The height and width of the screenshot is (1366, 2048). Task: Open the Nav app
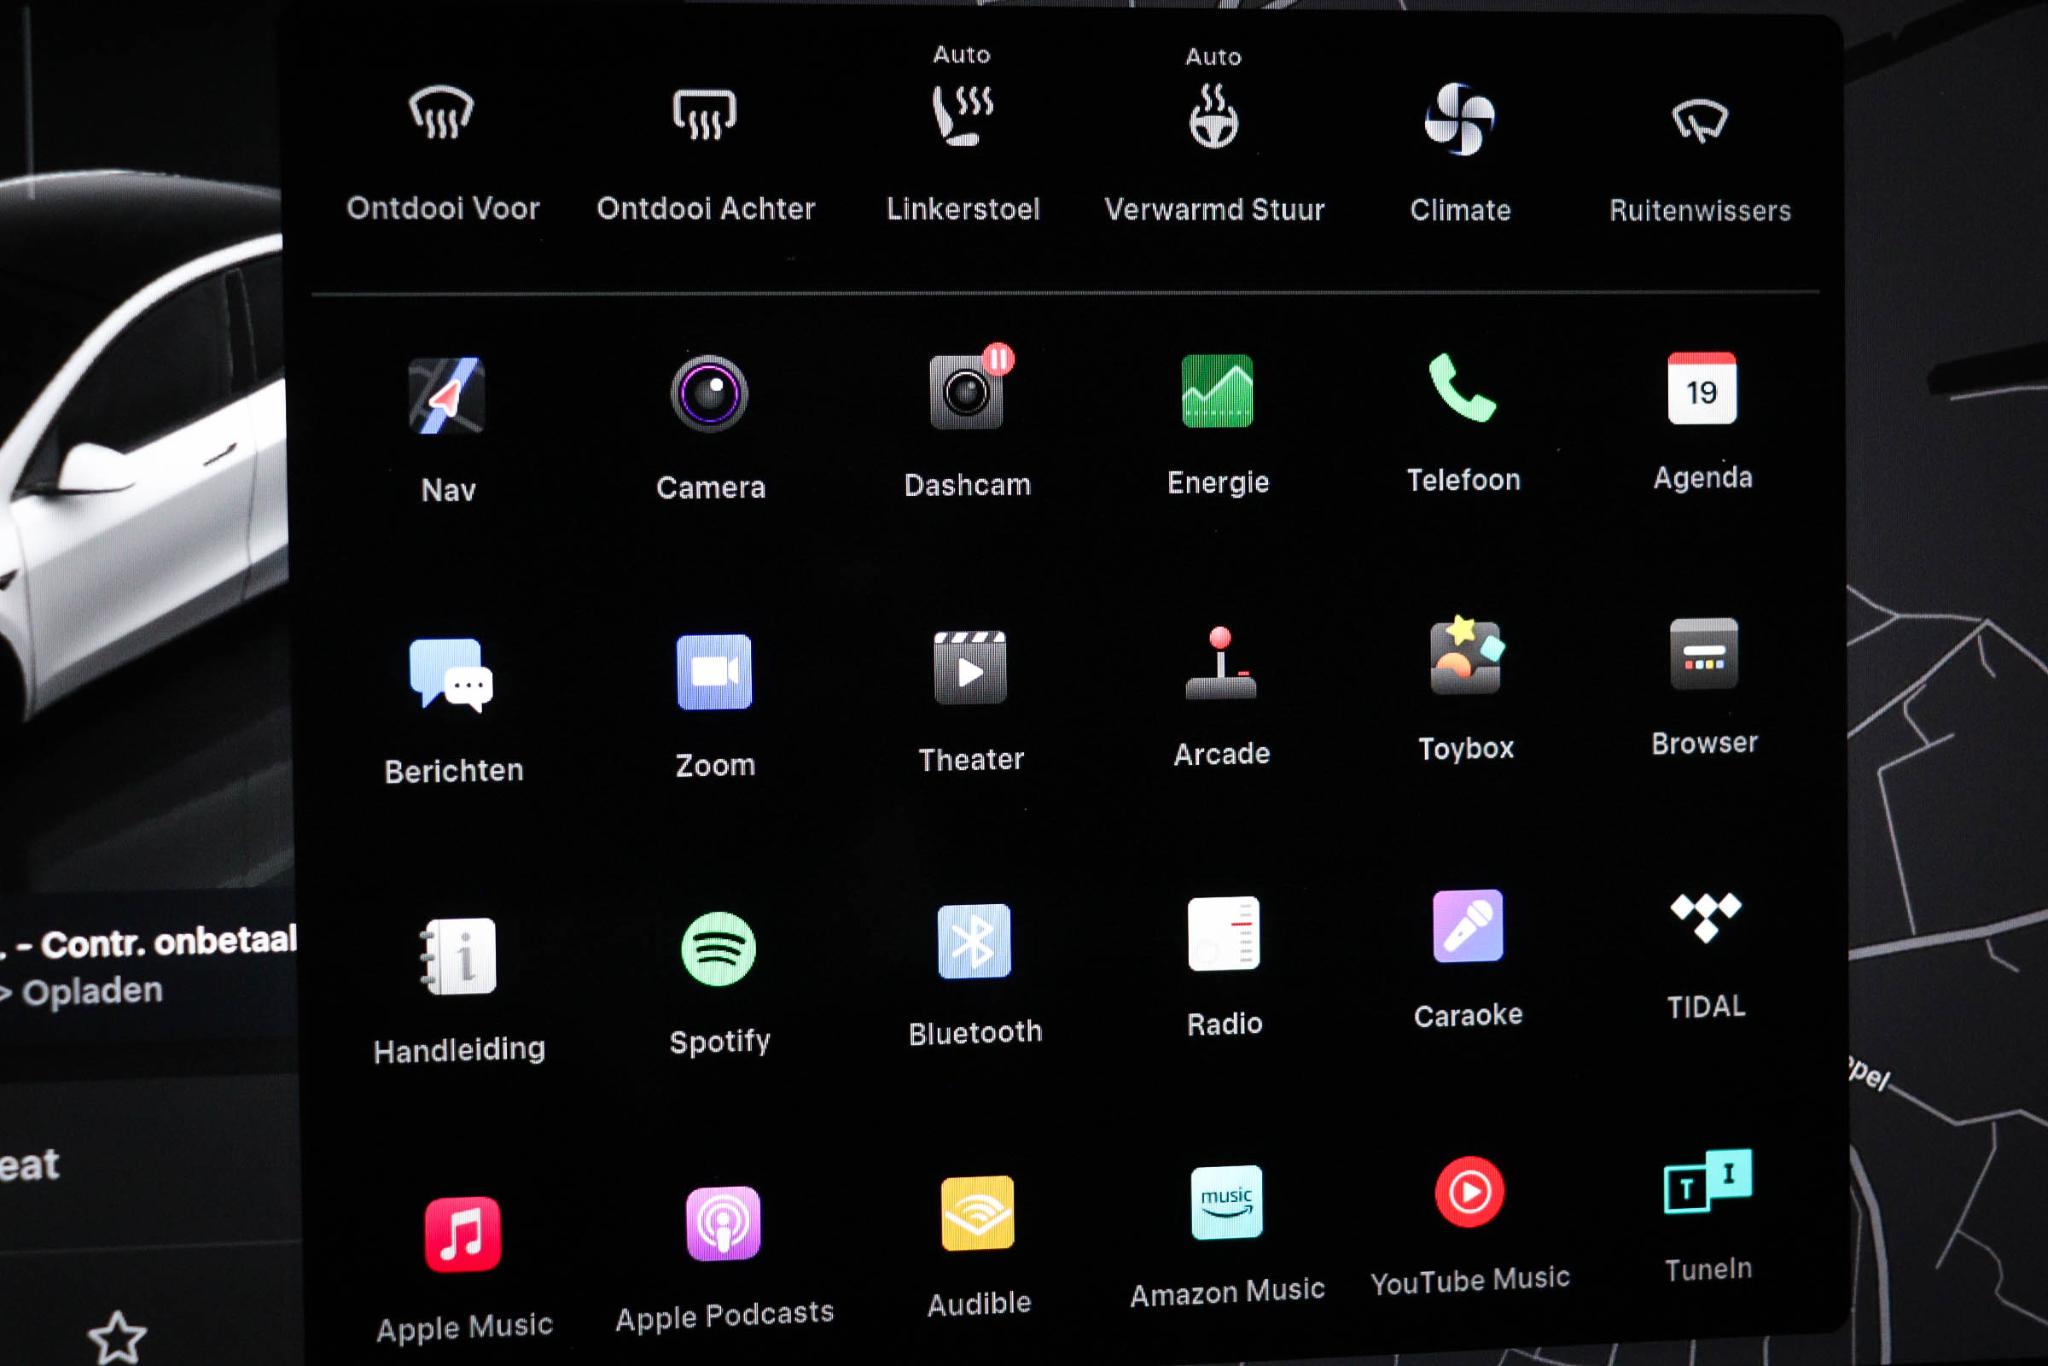click(x=446, y=396)
